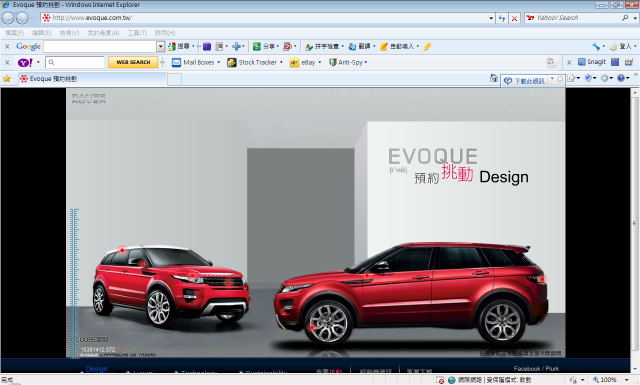Click the Yahoo toolbar search field
This screenshot has width=640, height=385.
75,62
